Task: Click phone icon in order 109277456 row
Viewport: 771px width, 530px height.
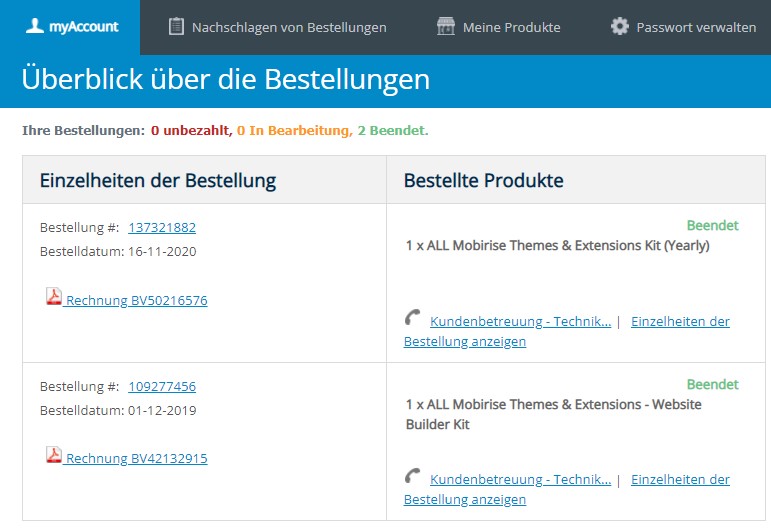Action: (x=414, y=477)
